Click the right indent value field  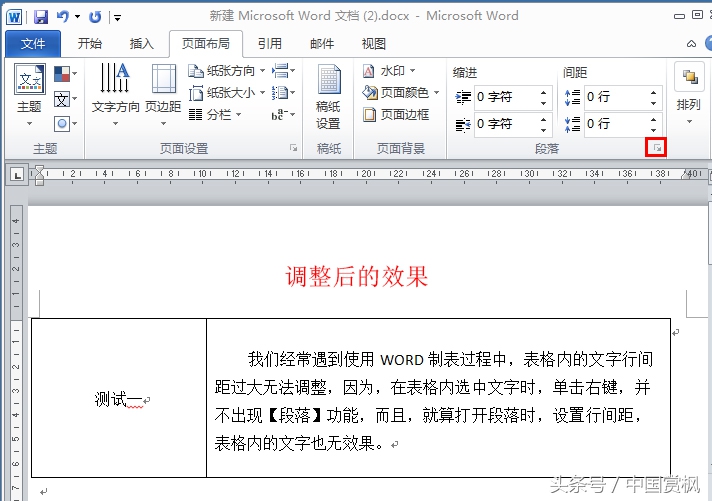(x=505, y=124)
